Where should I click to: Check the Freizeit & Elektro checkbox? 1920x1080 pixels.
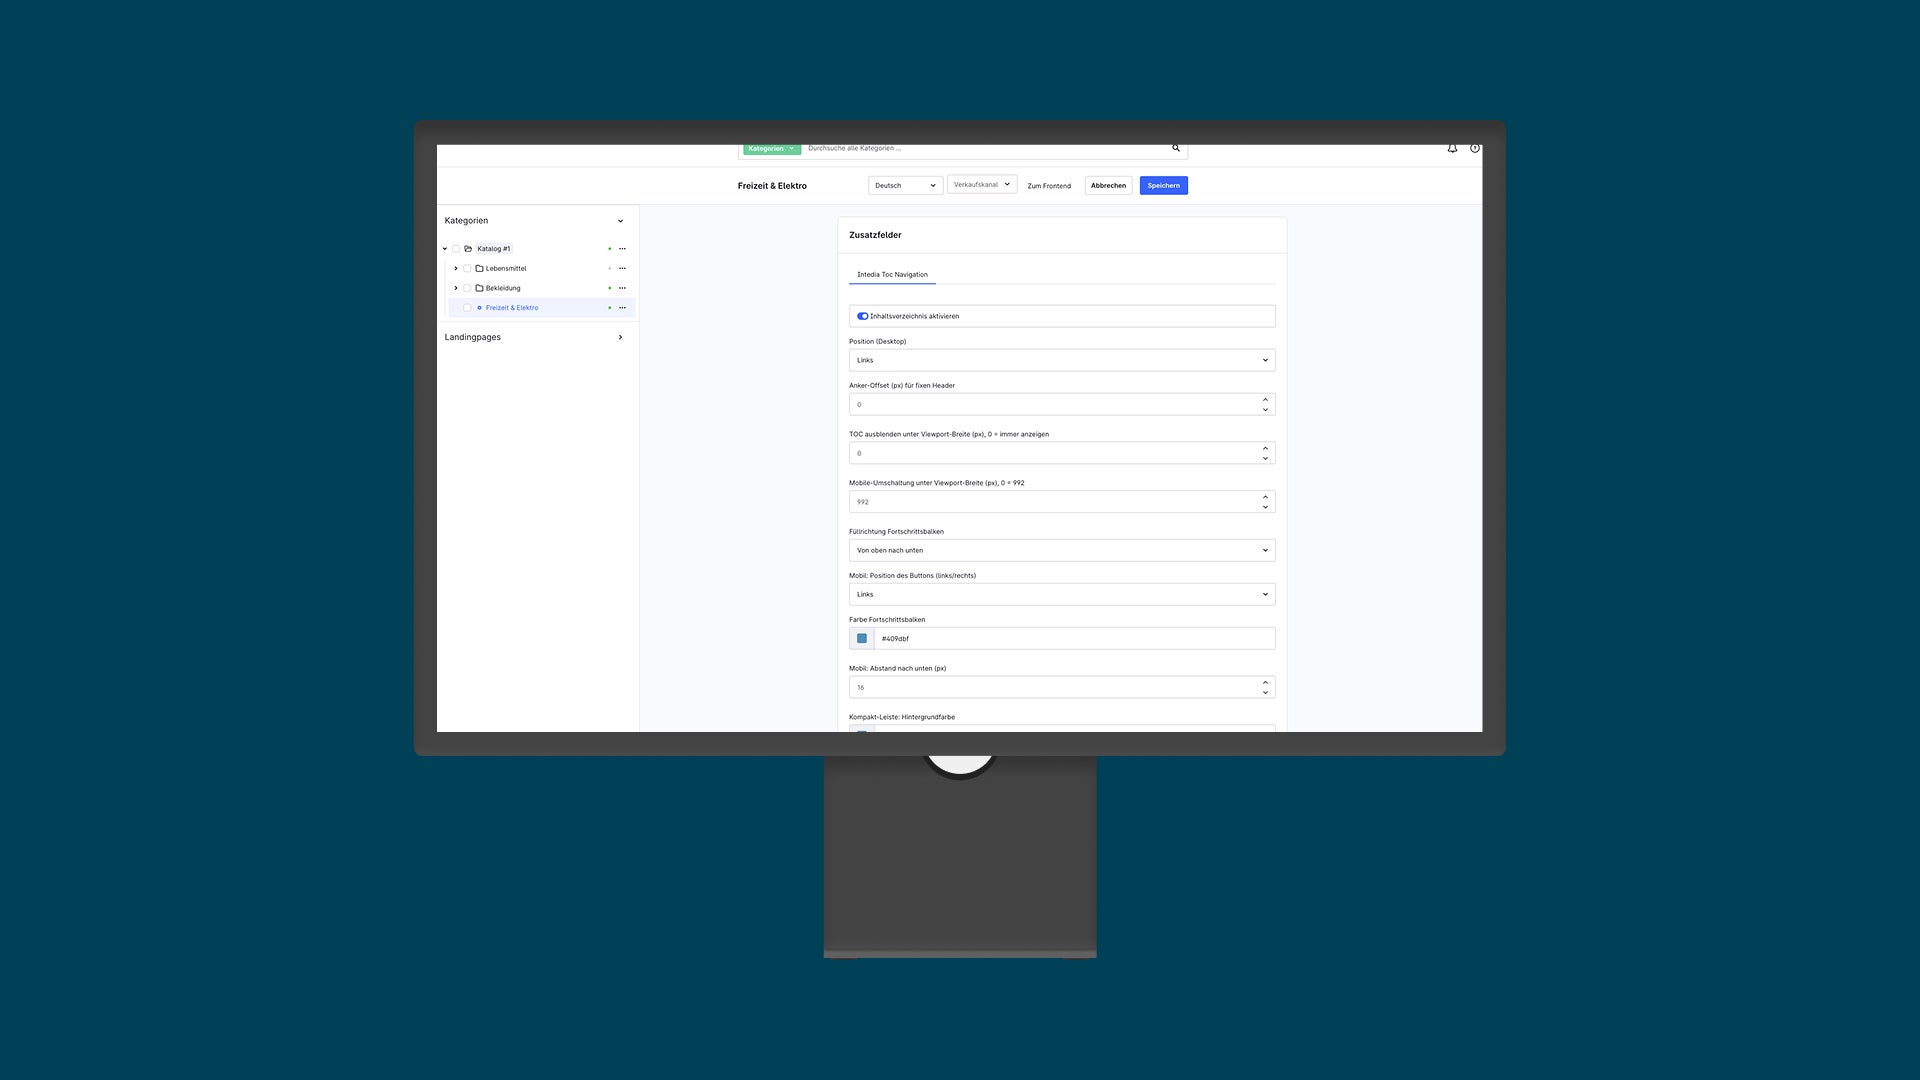tap(467, 308)
